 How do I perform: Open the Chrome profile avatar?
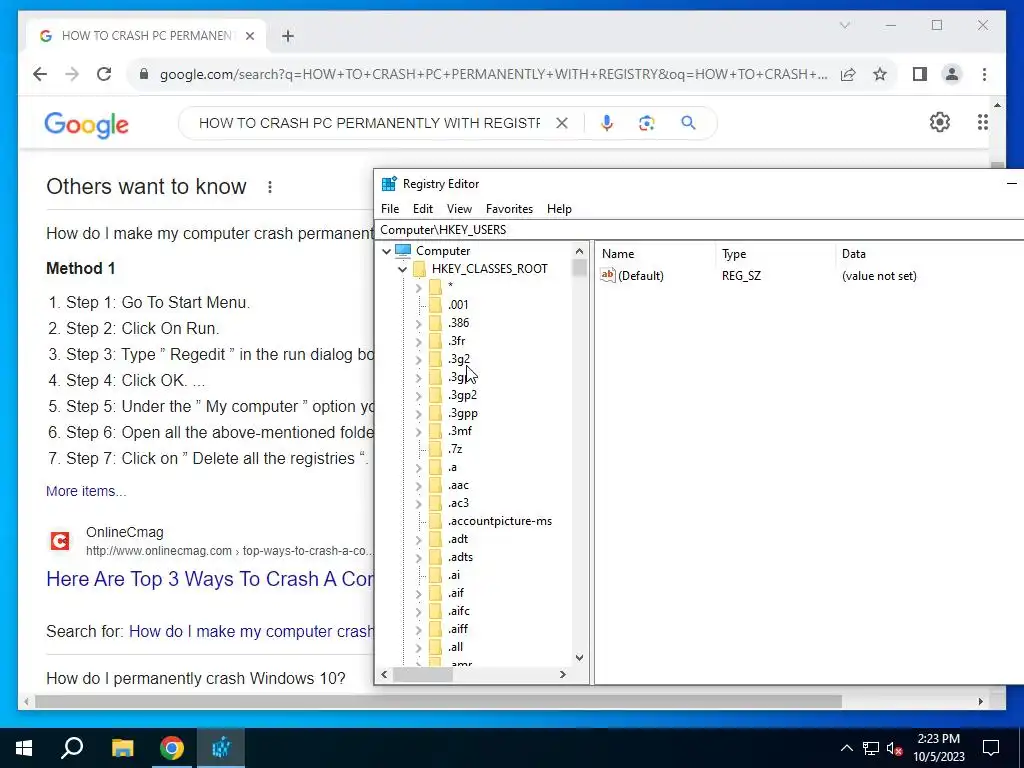tap(952, 74)
